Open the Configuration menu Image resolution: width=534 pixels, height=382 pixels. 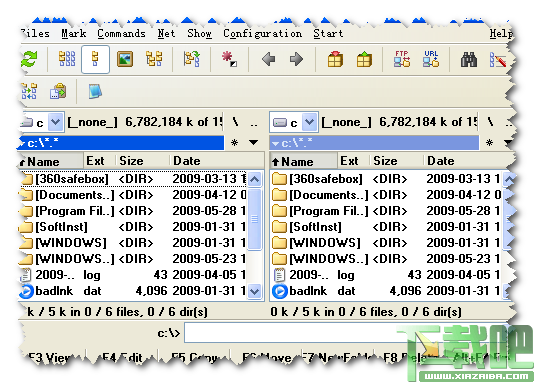click(x=262, y=33)
